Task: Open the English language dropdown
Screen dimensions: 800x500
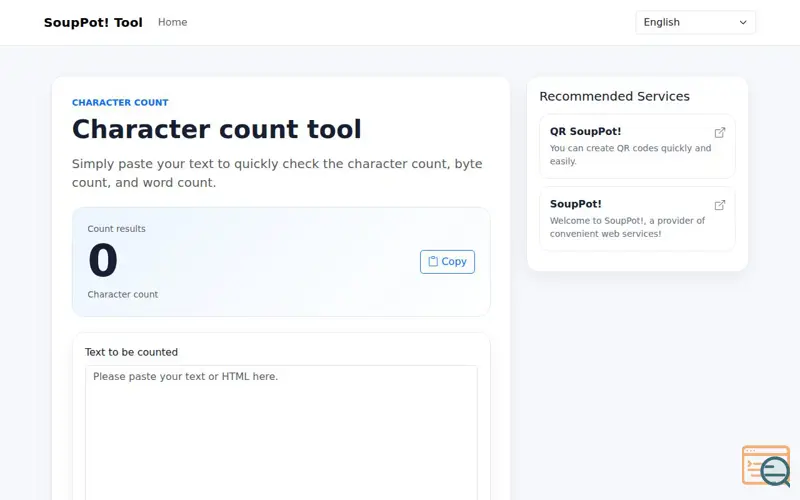Action: point(695,22)
